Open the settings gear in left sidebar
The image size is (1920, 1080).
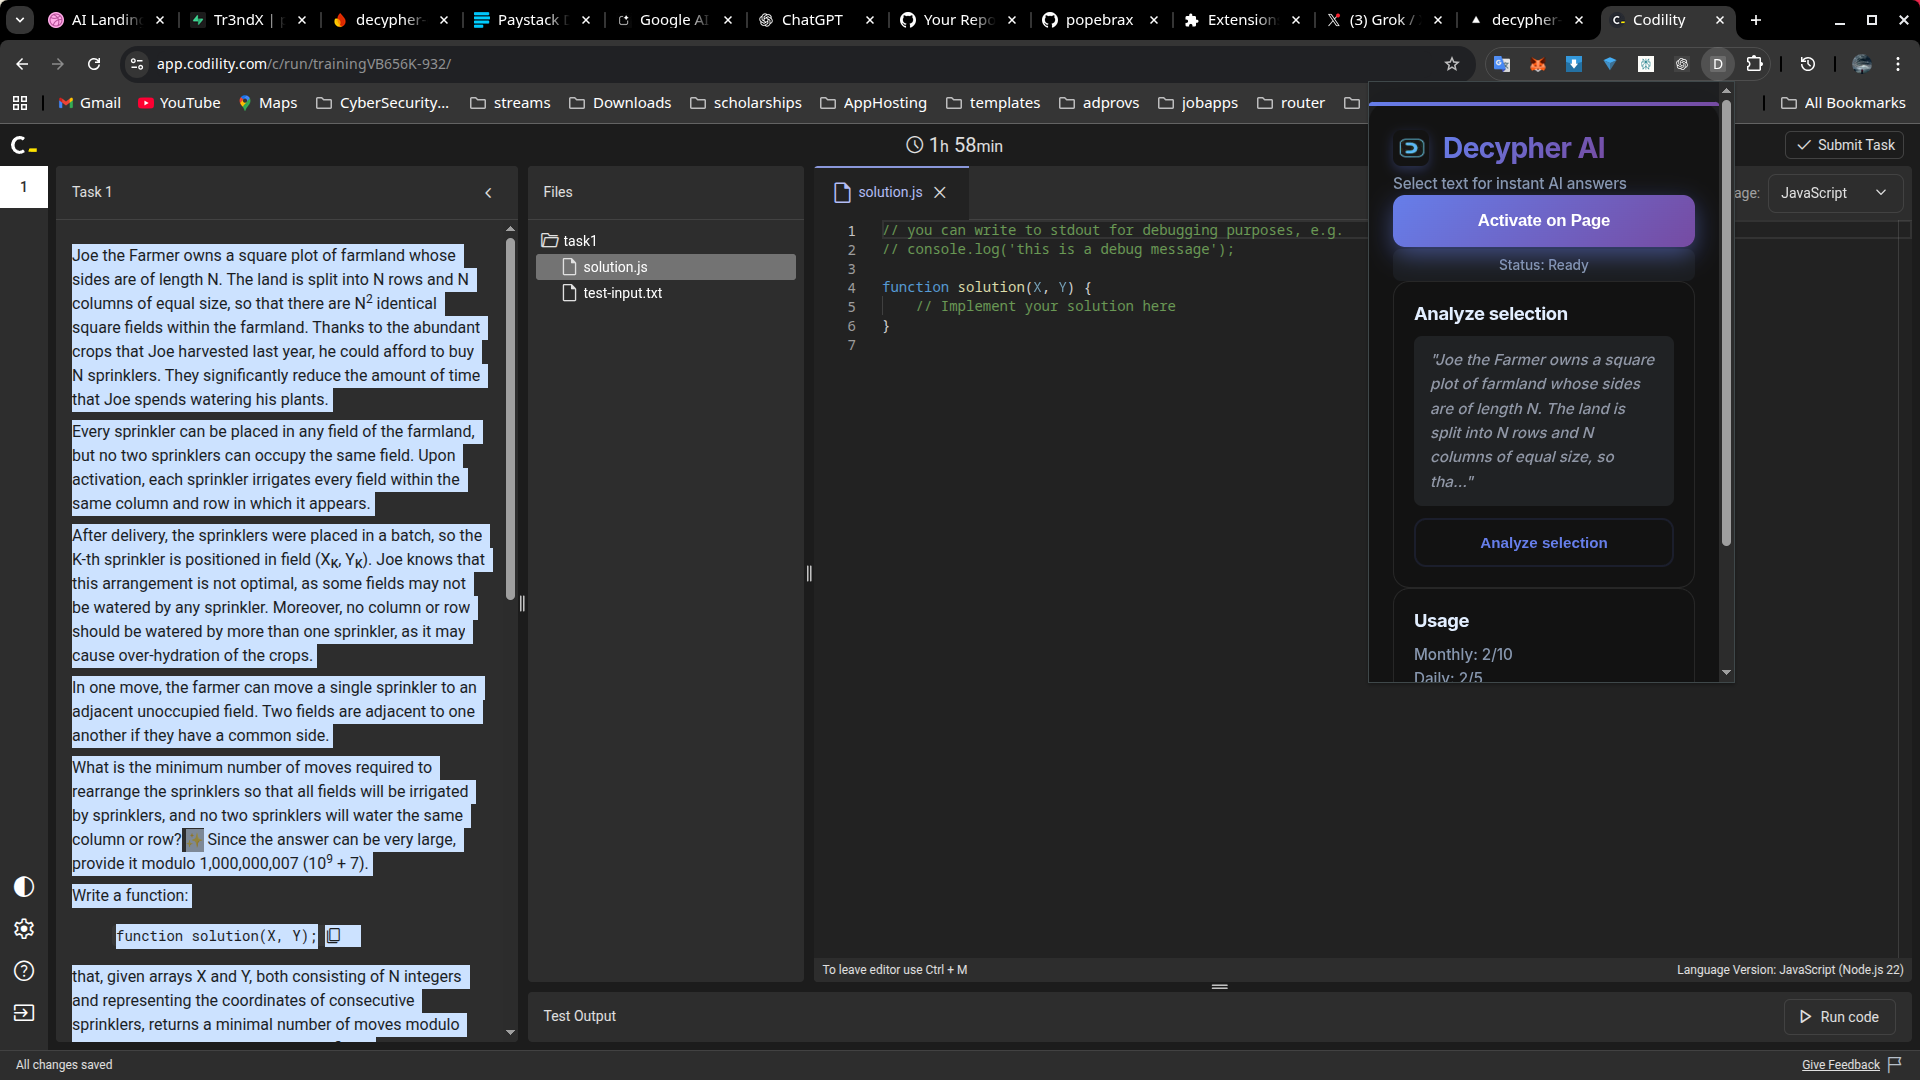[x=24, y=929]
